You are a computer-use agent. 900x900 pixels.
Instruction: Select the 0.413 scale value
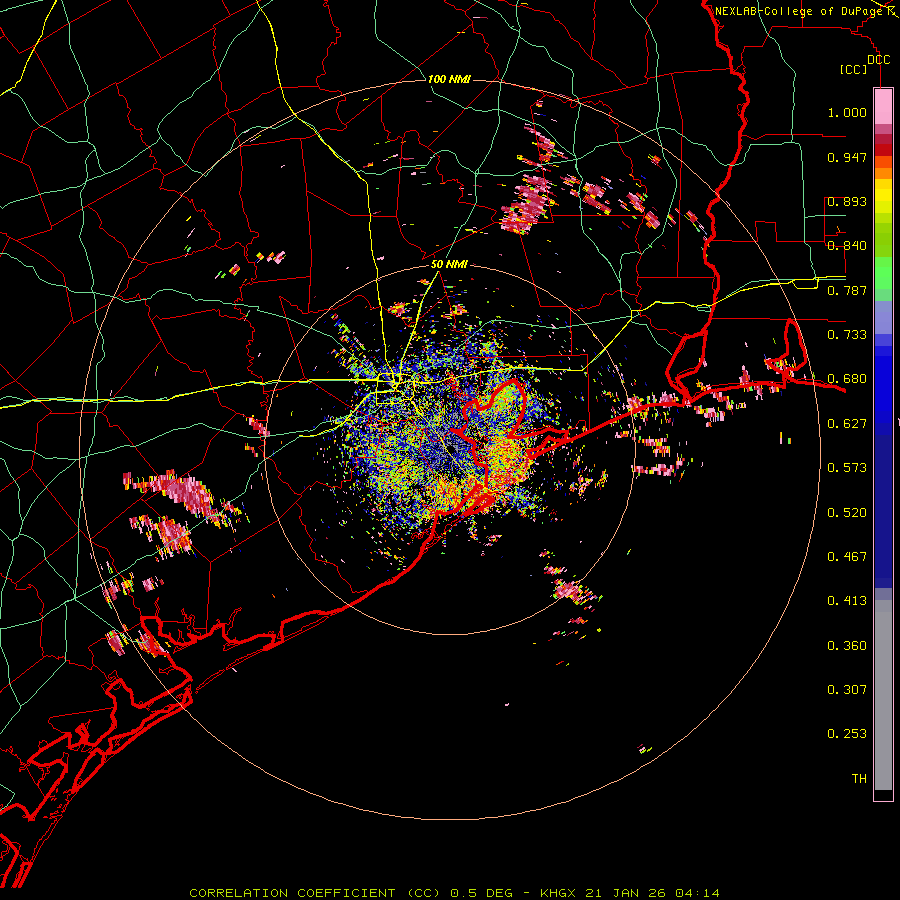click(847, 601)
